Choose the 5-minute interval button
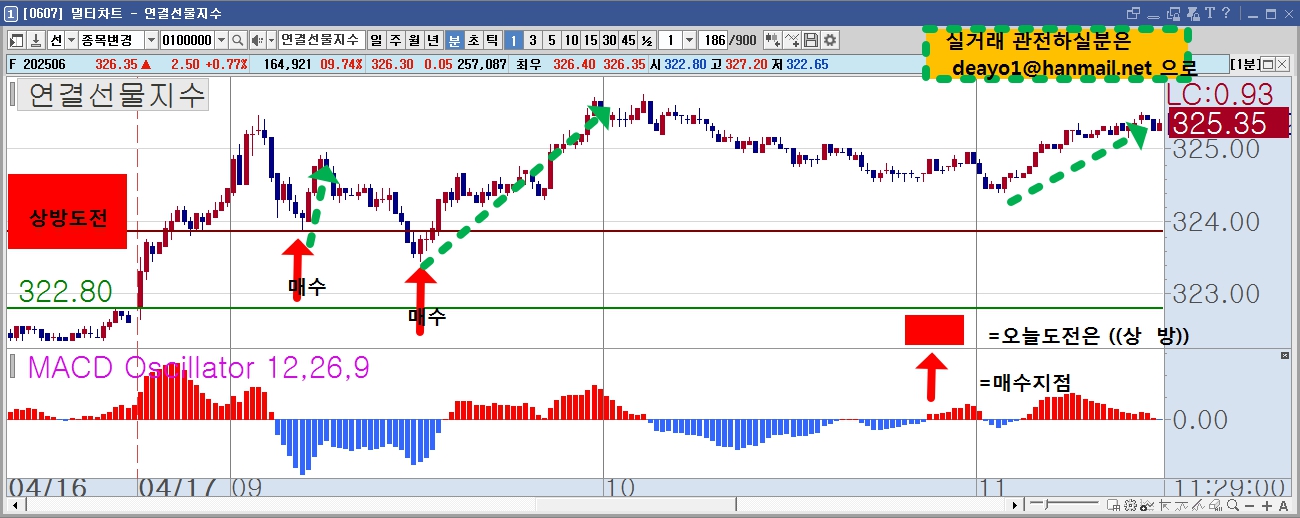1300x518 pixels. (552, 40)
